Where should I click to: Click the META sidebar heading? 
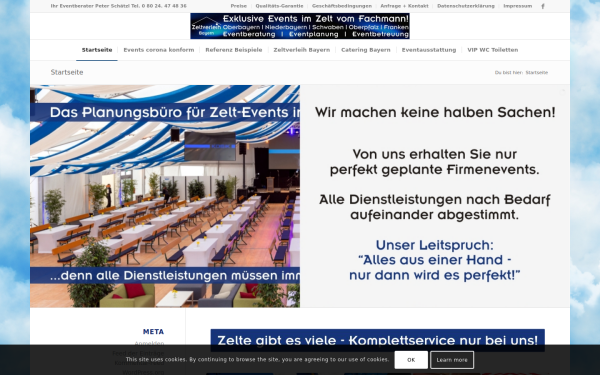(153, 332)
